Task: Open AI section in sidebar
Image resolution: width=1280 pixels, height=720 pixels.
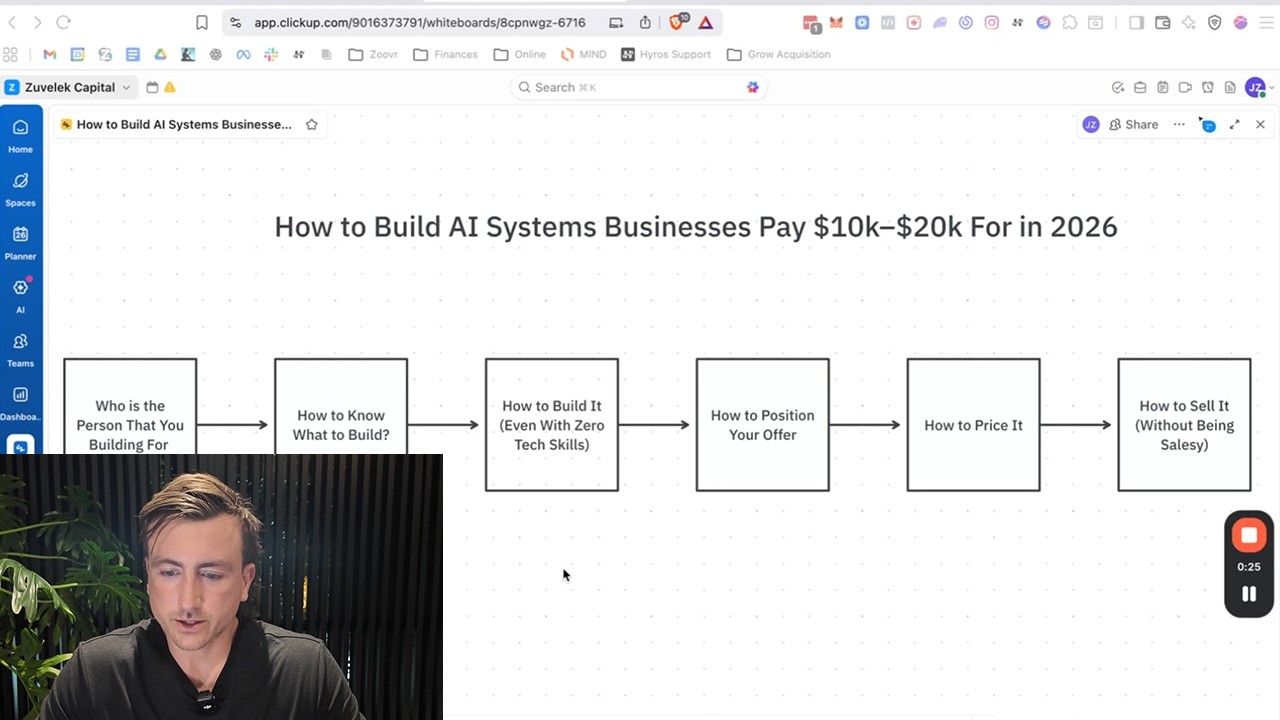Action: pyautogui.click(x=20, y=296)
